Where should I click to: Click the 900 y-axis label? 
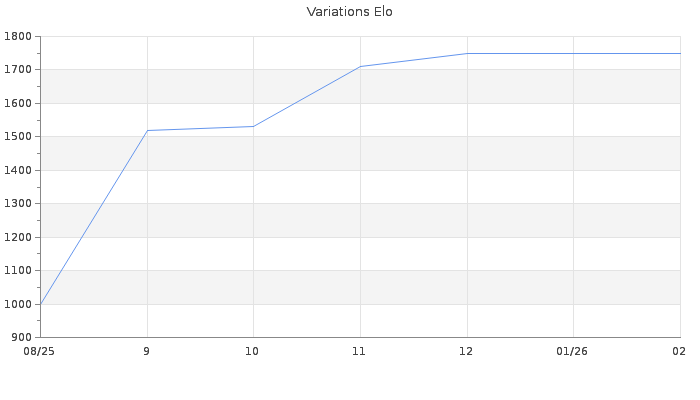coord(21,337)
